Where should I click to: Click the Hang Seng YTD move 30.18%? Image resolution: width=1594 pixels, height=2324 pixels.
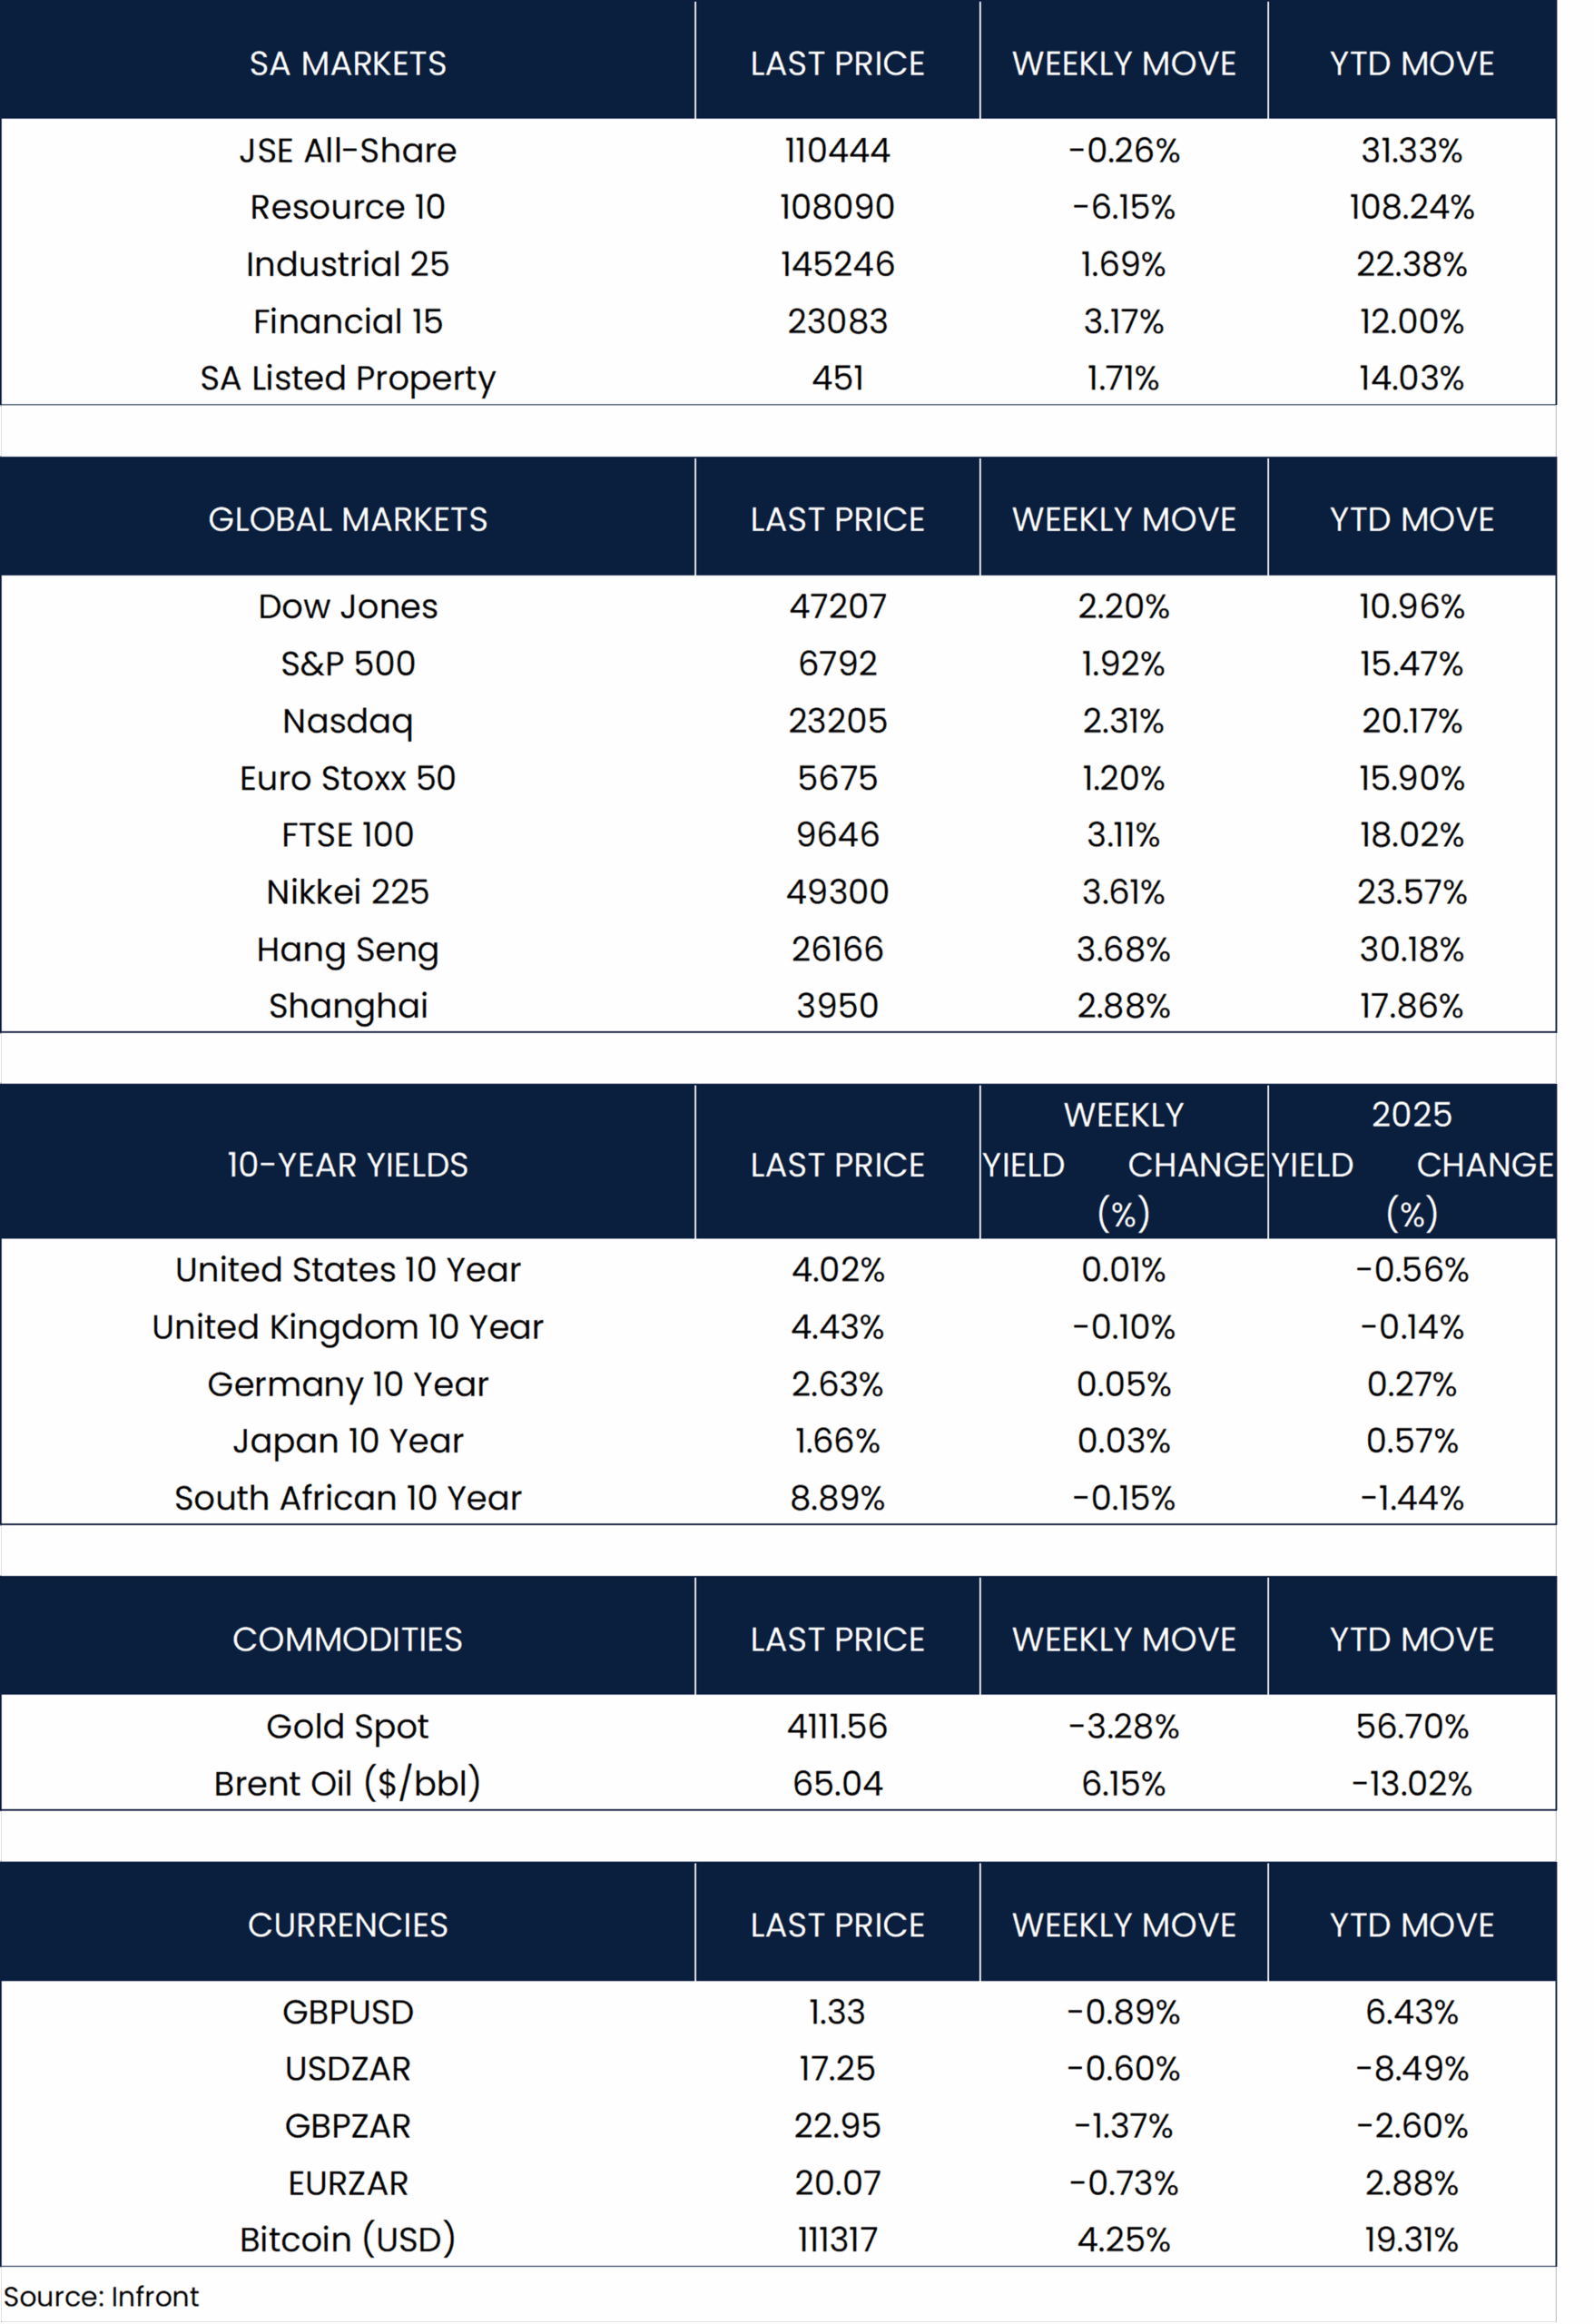[1411, 949]
